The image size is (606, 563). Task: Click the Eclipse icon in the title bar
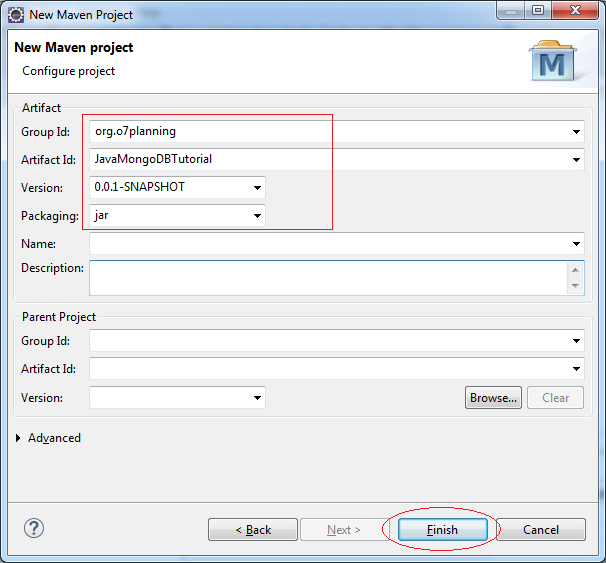pos(16,15)
